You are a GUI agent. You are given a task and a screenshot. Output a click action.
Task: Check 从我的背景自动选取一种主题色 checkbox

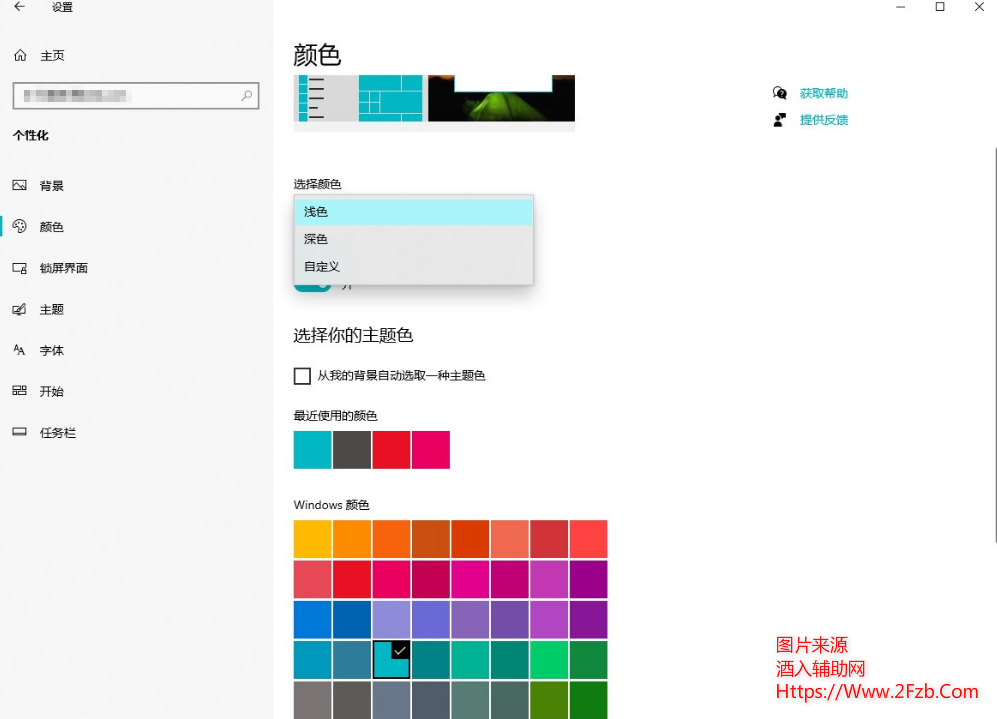[x=302, y=376]
